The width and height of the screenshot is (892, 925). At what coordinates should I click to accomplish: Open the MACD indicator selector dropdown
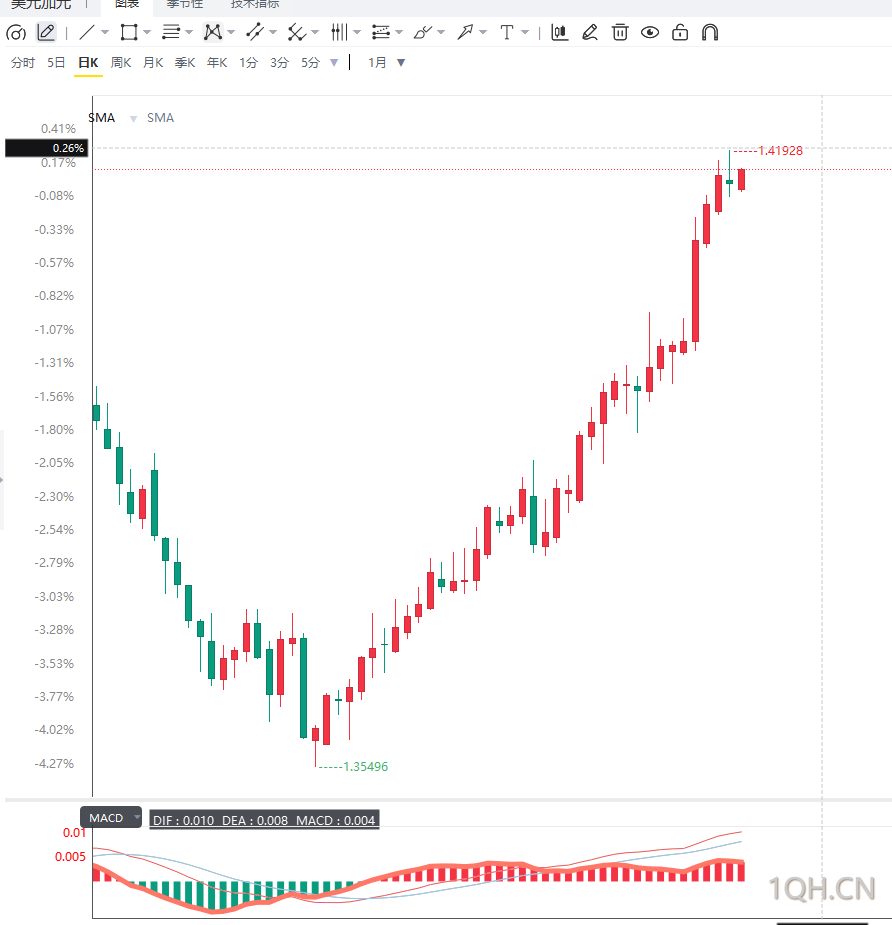coord(111,818)
